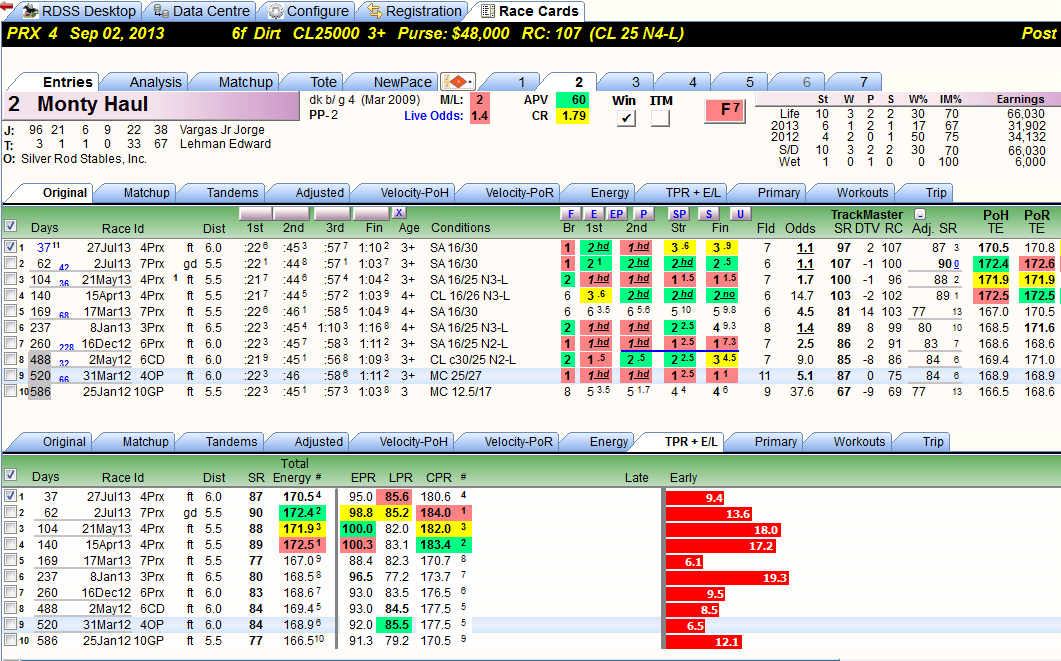Toggle the Win checkbox
This screenshot has height=661, width=1061.
[x=627, y=118]
